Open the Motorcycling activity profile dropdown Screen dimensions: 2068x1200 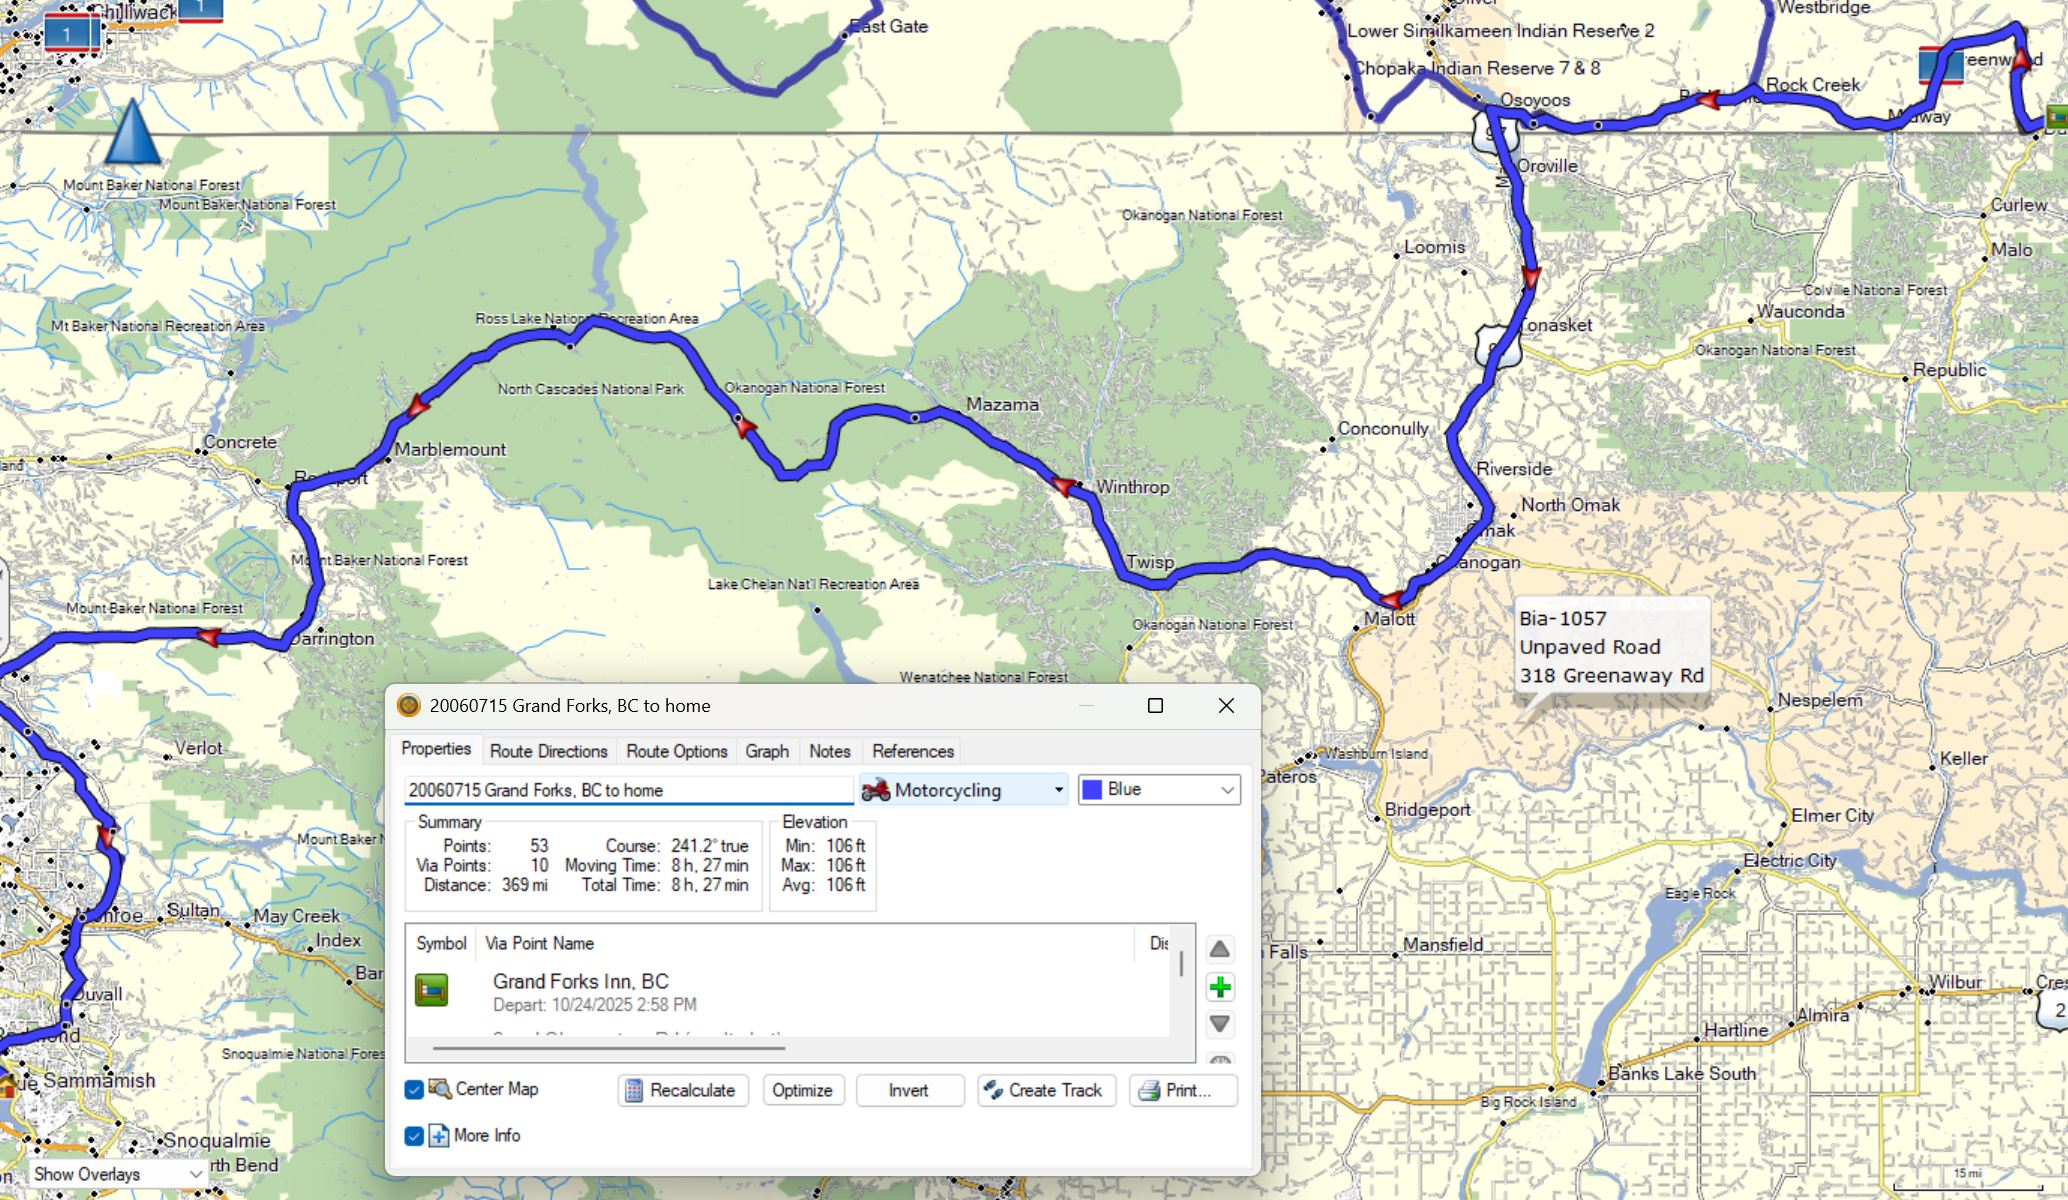click(x=1058, y=790)
